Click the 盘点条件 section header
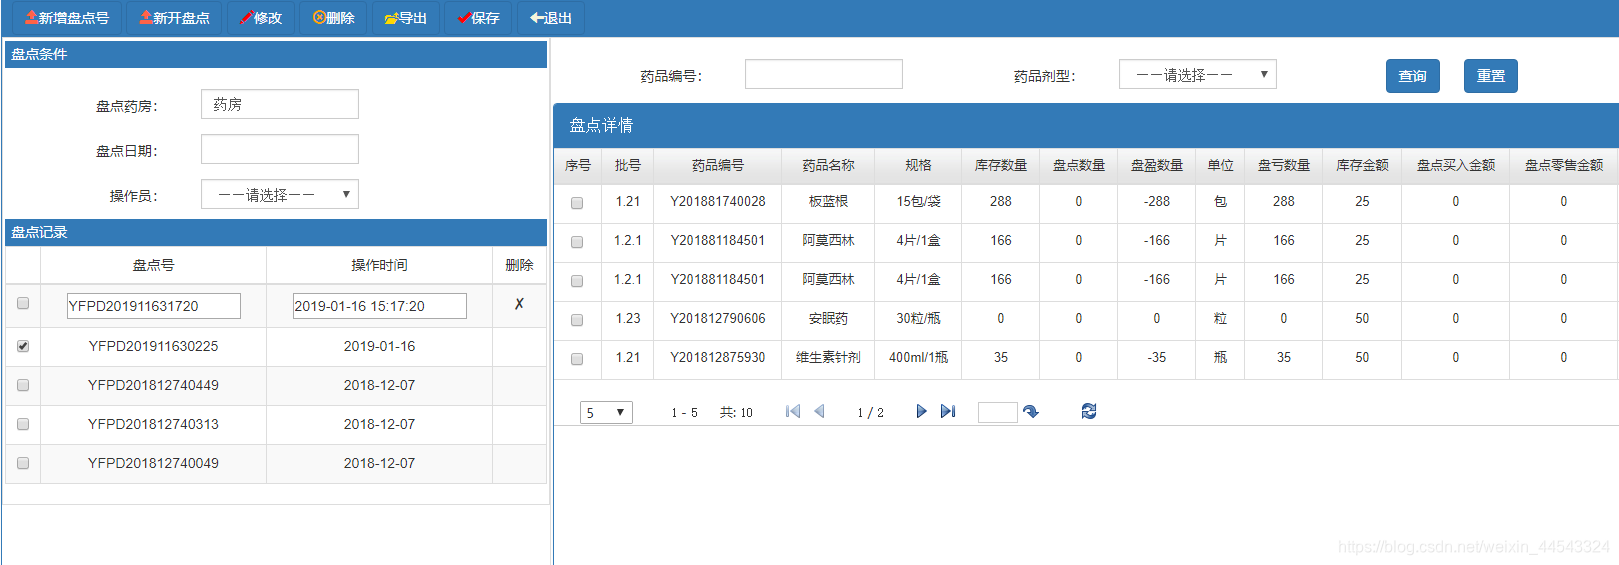 click(276, 54)
